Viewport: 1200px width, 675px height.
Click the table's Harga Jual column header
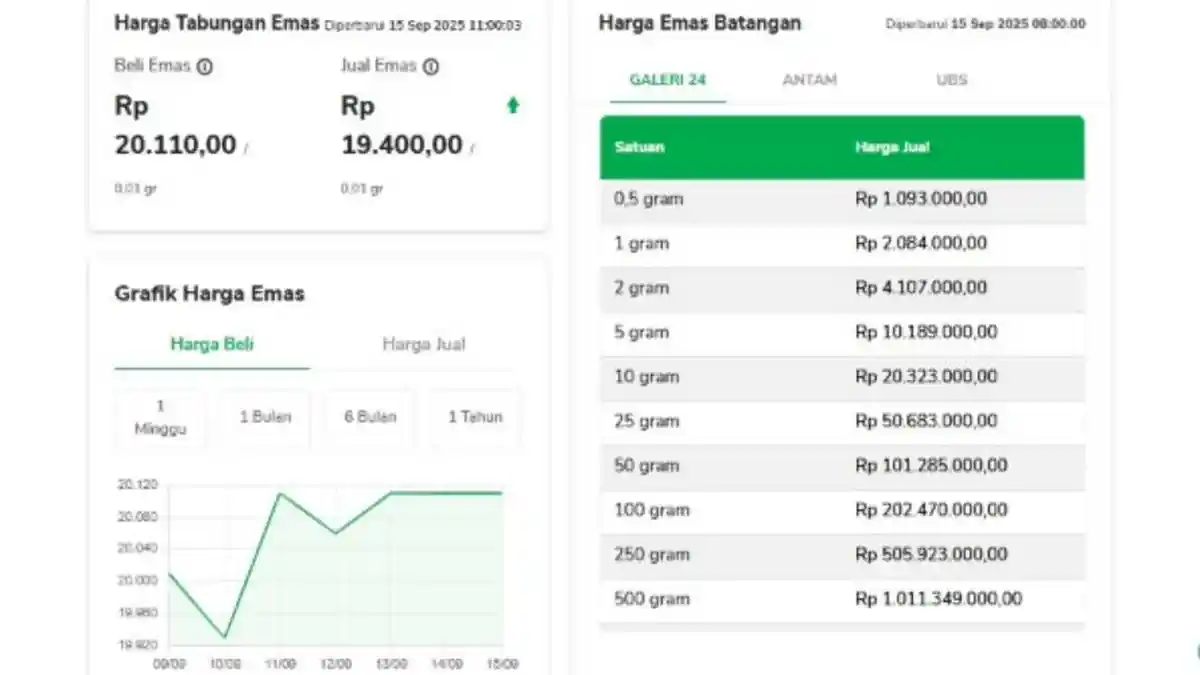[x=892, y=147]
